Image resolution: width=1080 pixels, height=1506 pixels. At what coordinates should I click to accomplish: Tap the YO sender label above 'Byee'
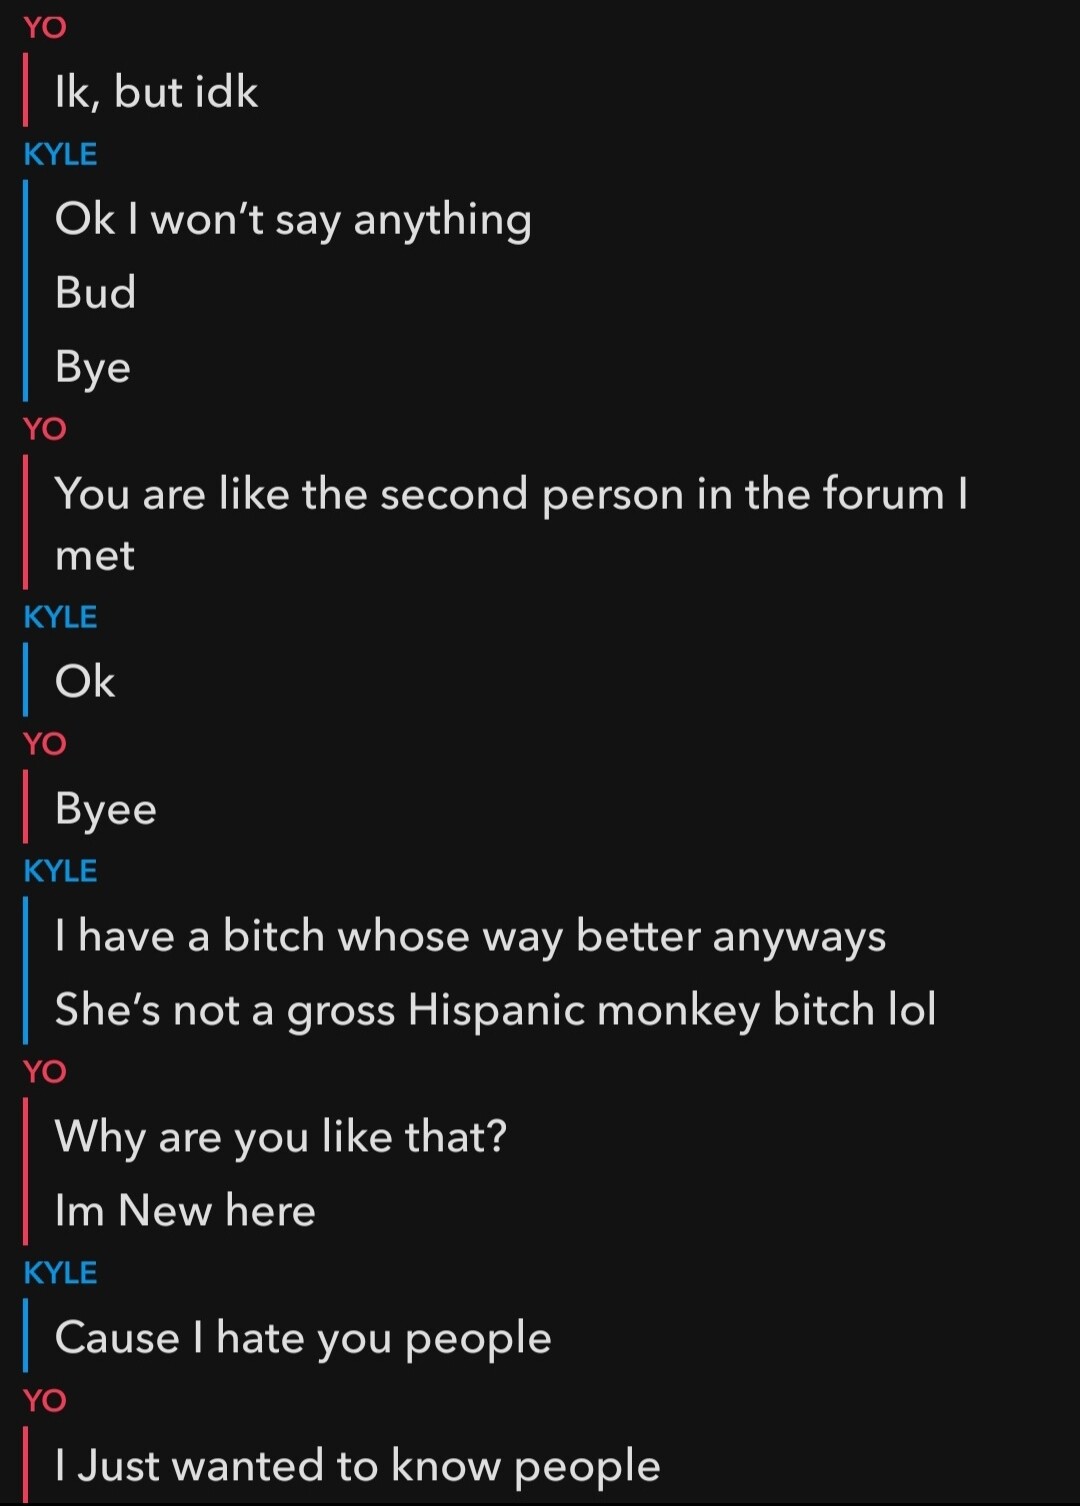45,744
